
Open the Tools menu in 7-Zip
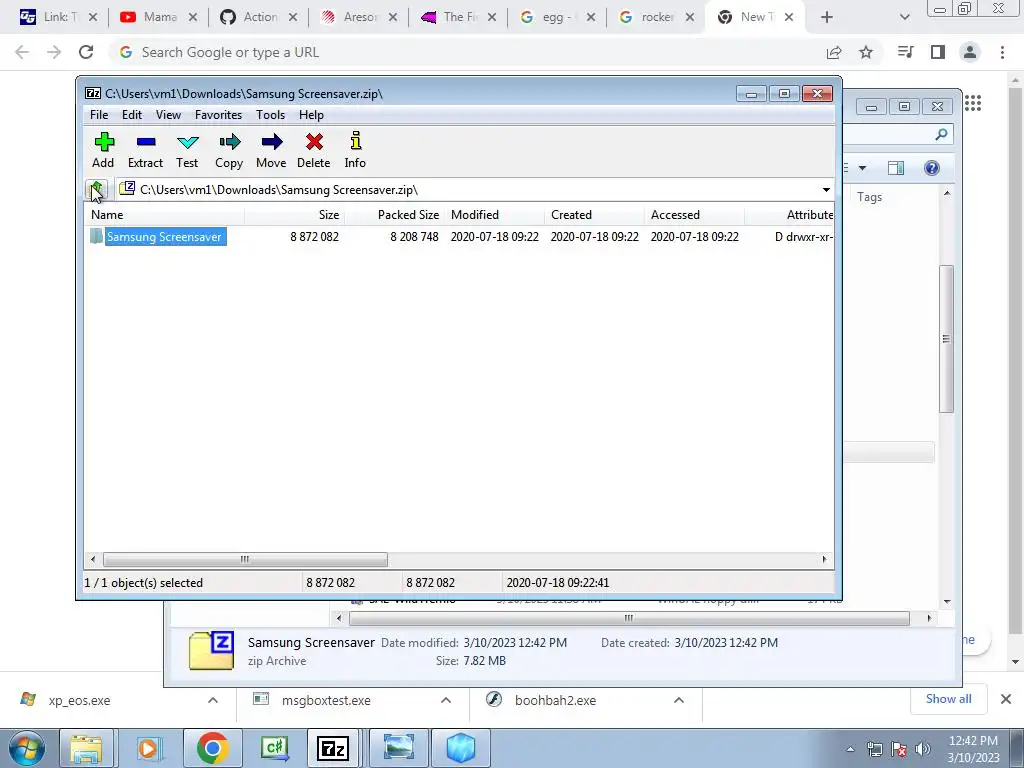click(x=270, y=115)
